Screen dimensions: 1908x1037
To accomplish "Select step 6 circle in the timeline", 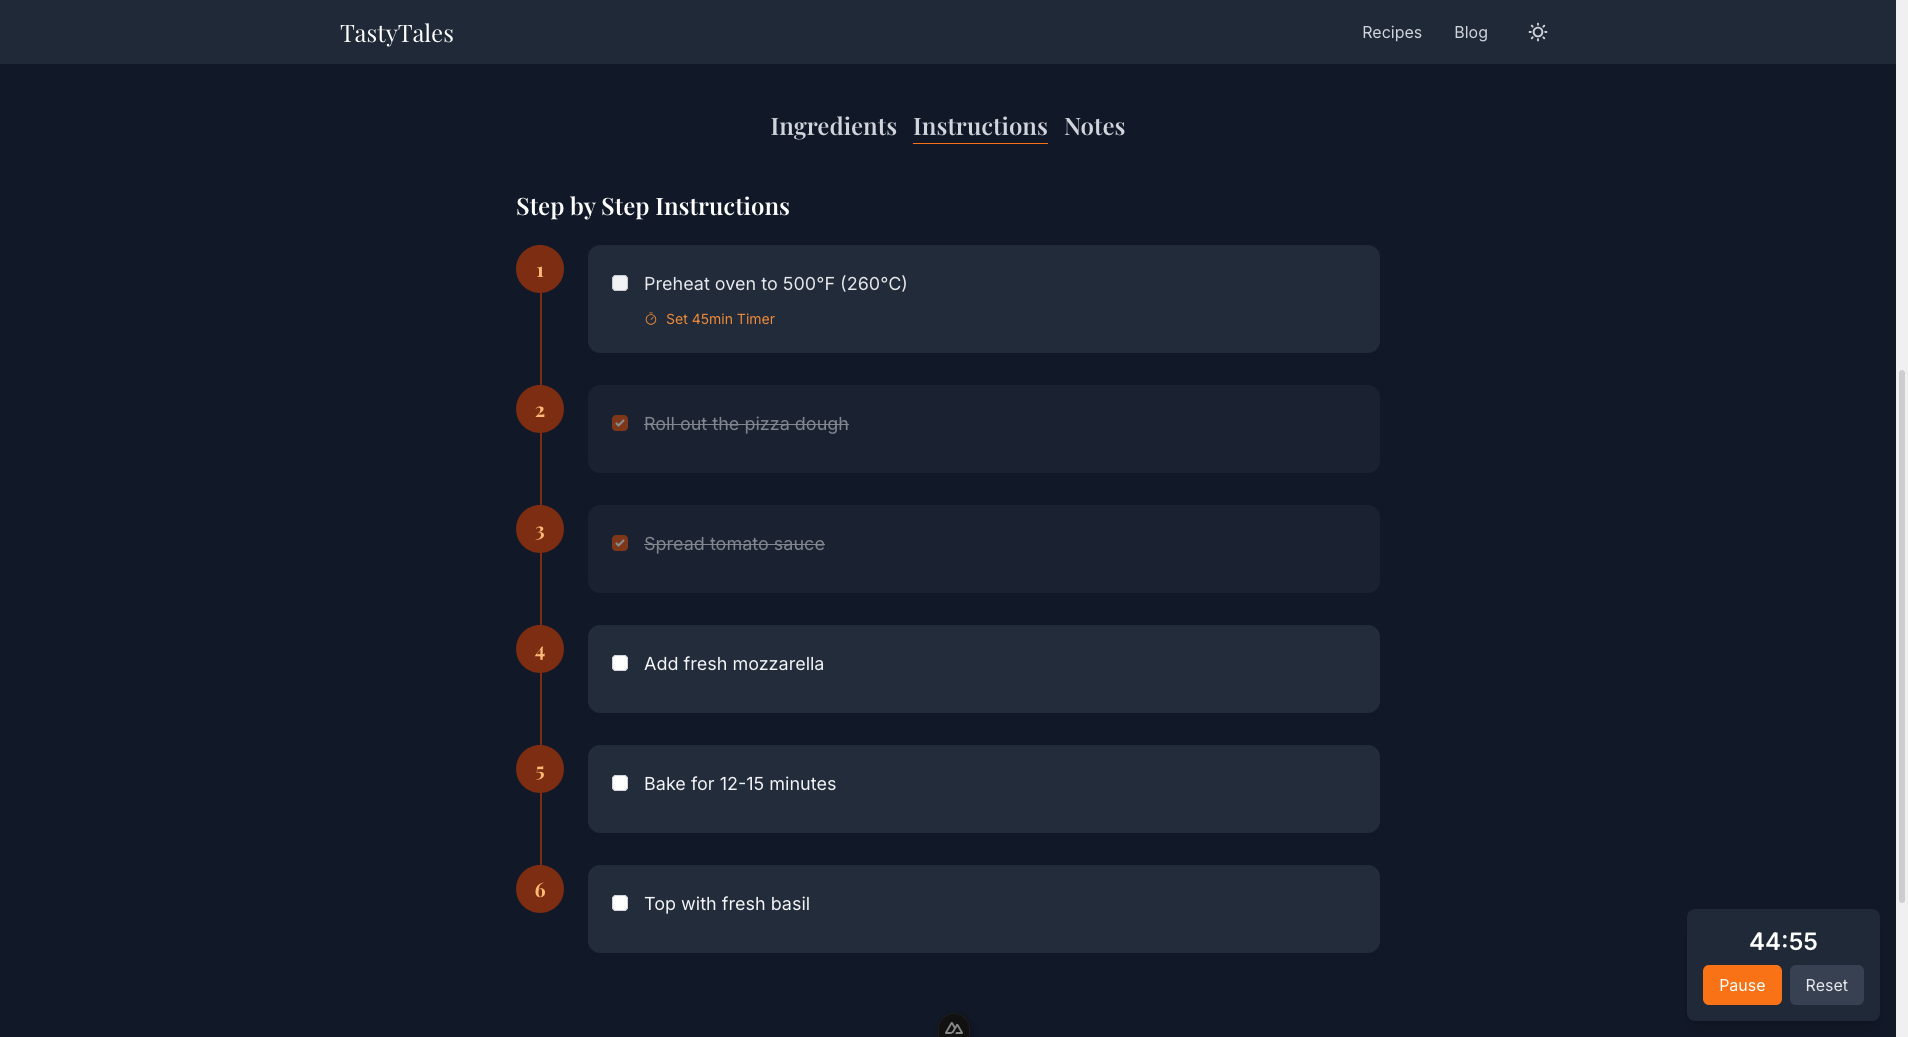I will (539, 889).
